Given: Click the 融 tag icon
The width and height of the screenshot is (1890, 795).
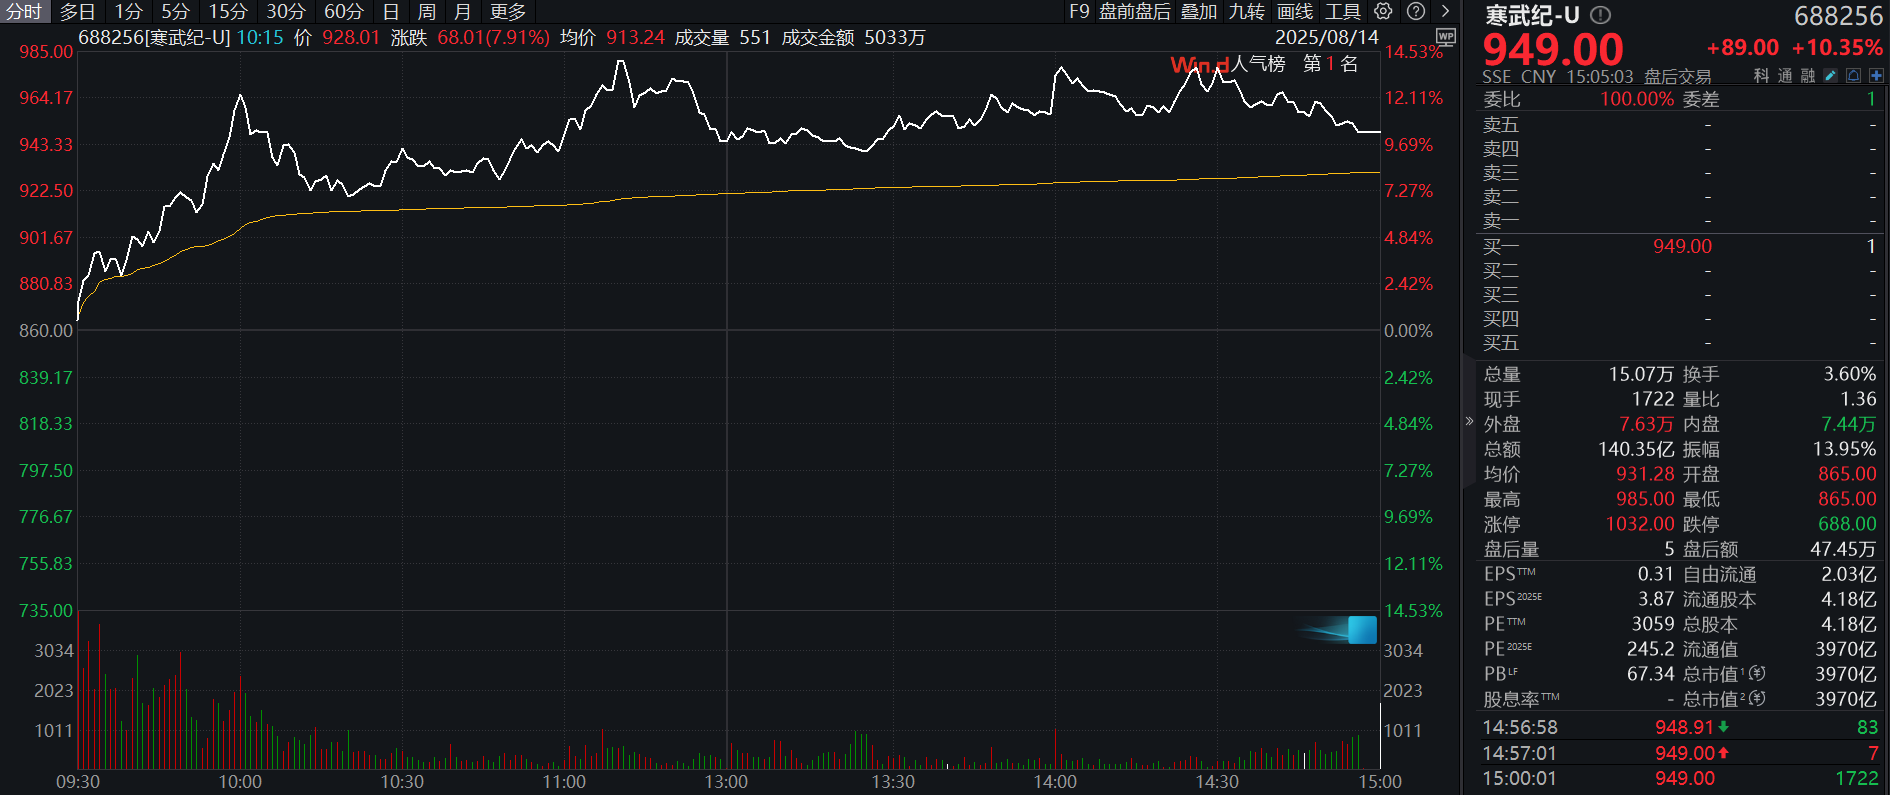Looking at the screenshot, I should tap(1808, 75).
